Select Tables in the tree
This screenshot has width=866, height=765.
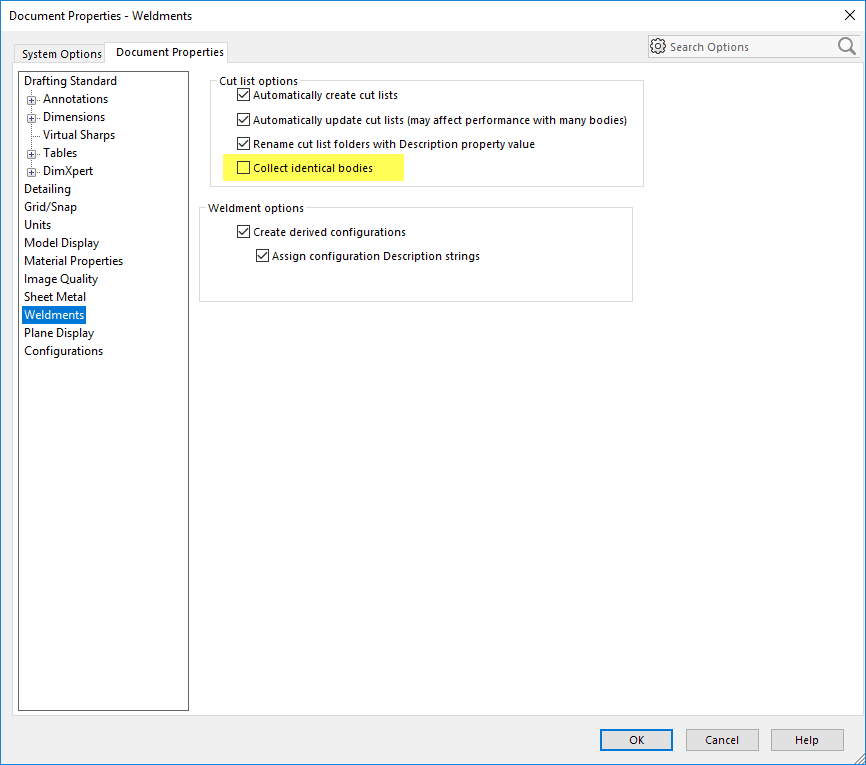[60, 153]
